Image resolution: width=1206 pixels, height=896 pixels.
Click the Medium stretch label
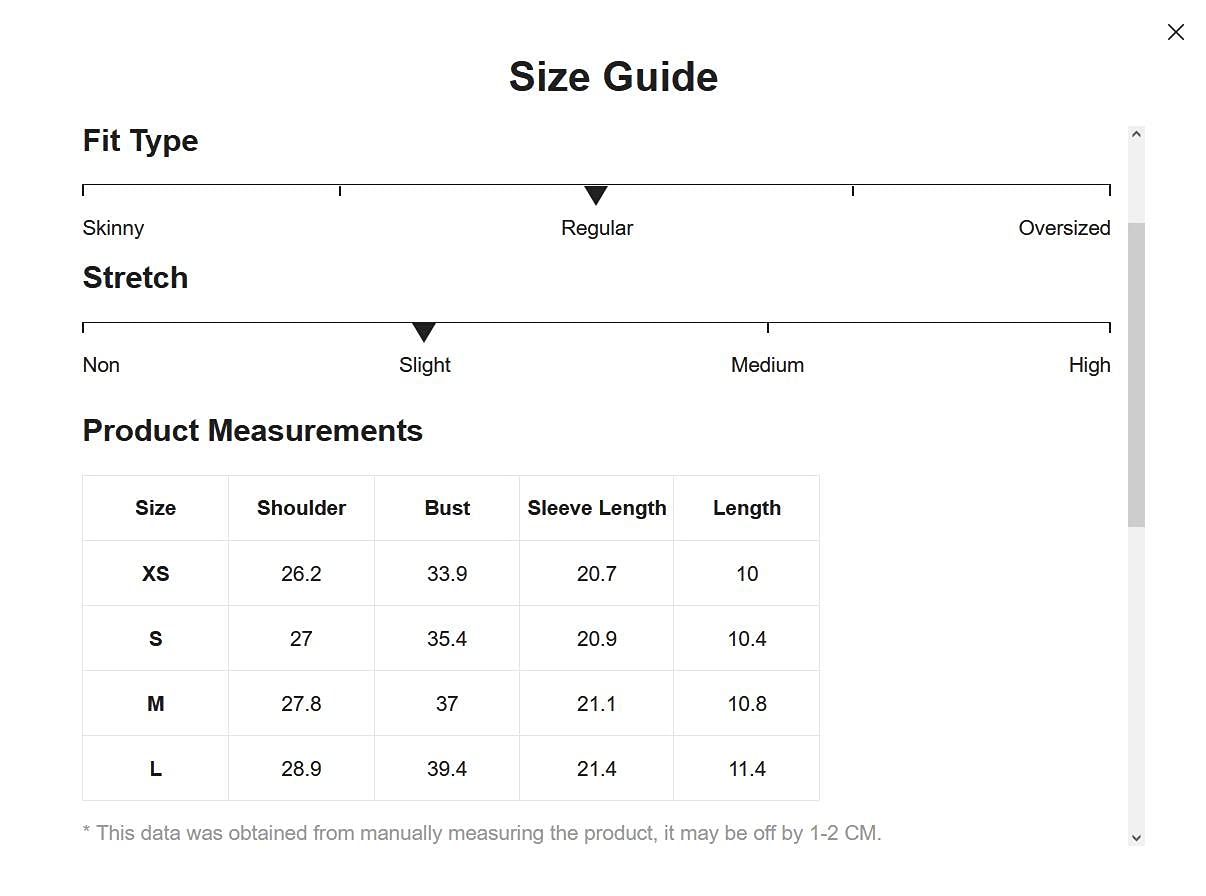767,365
